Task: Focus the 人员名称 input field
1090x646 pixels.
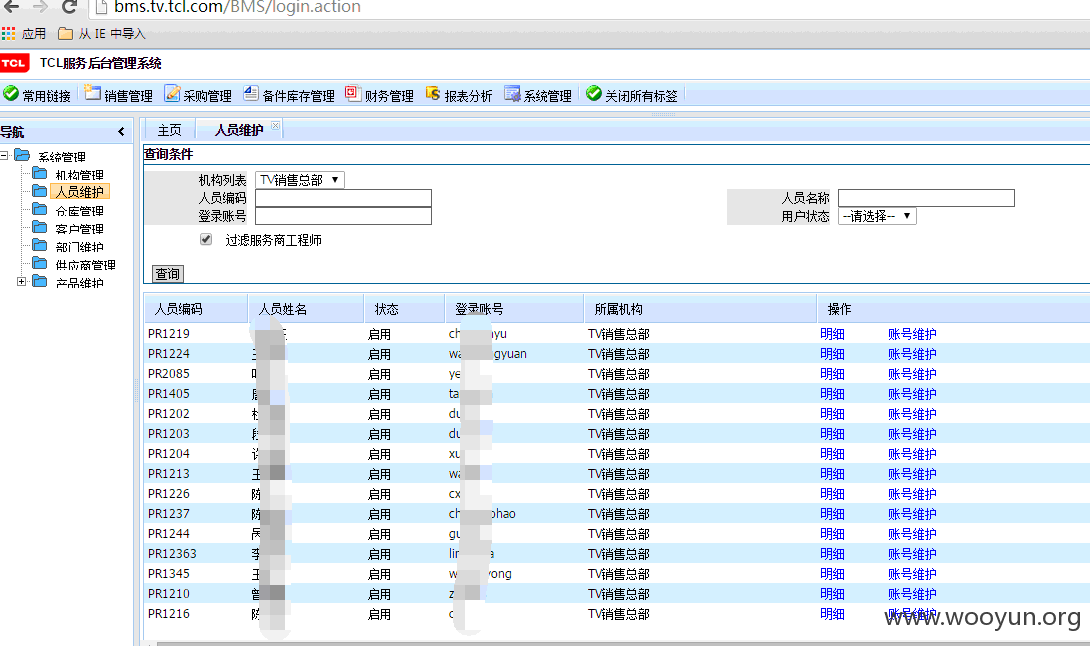Action: click(926, 198)
